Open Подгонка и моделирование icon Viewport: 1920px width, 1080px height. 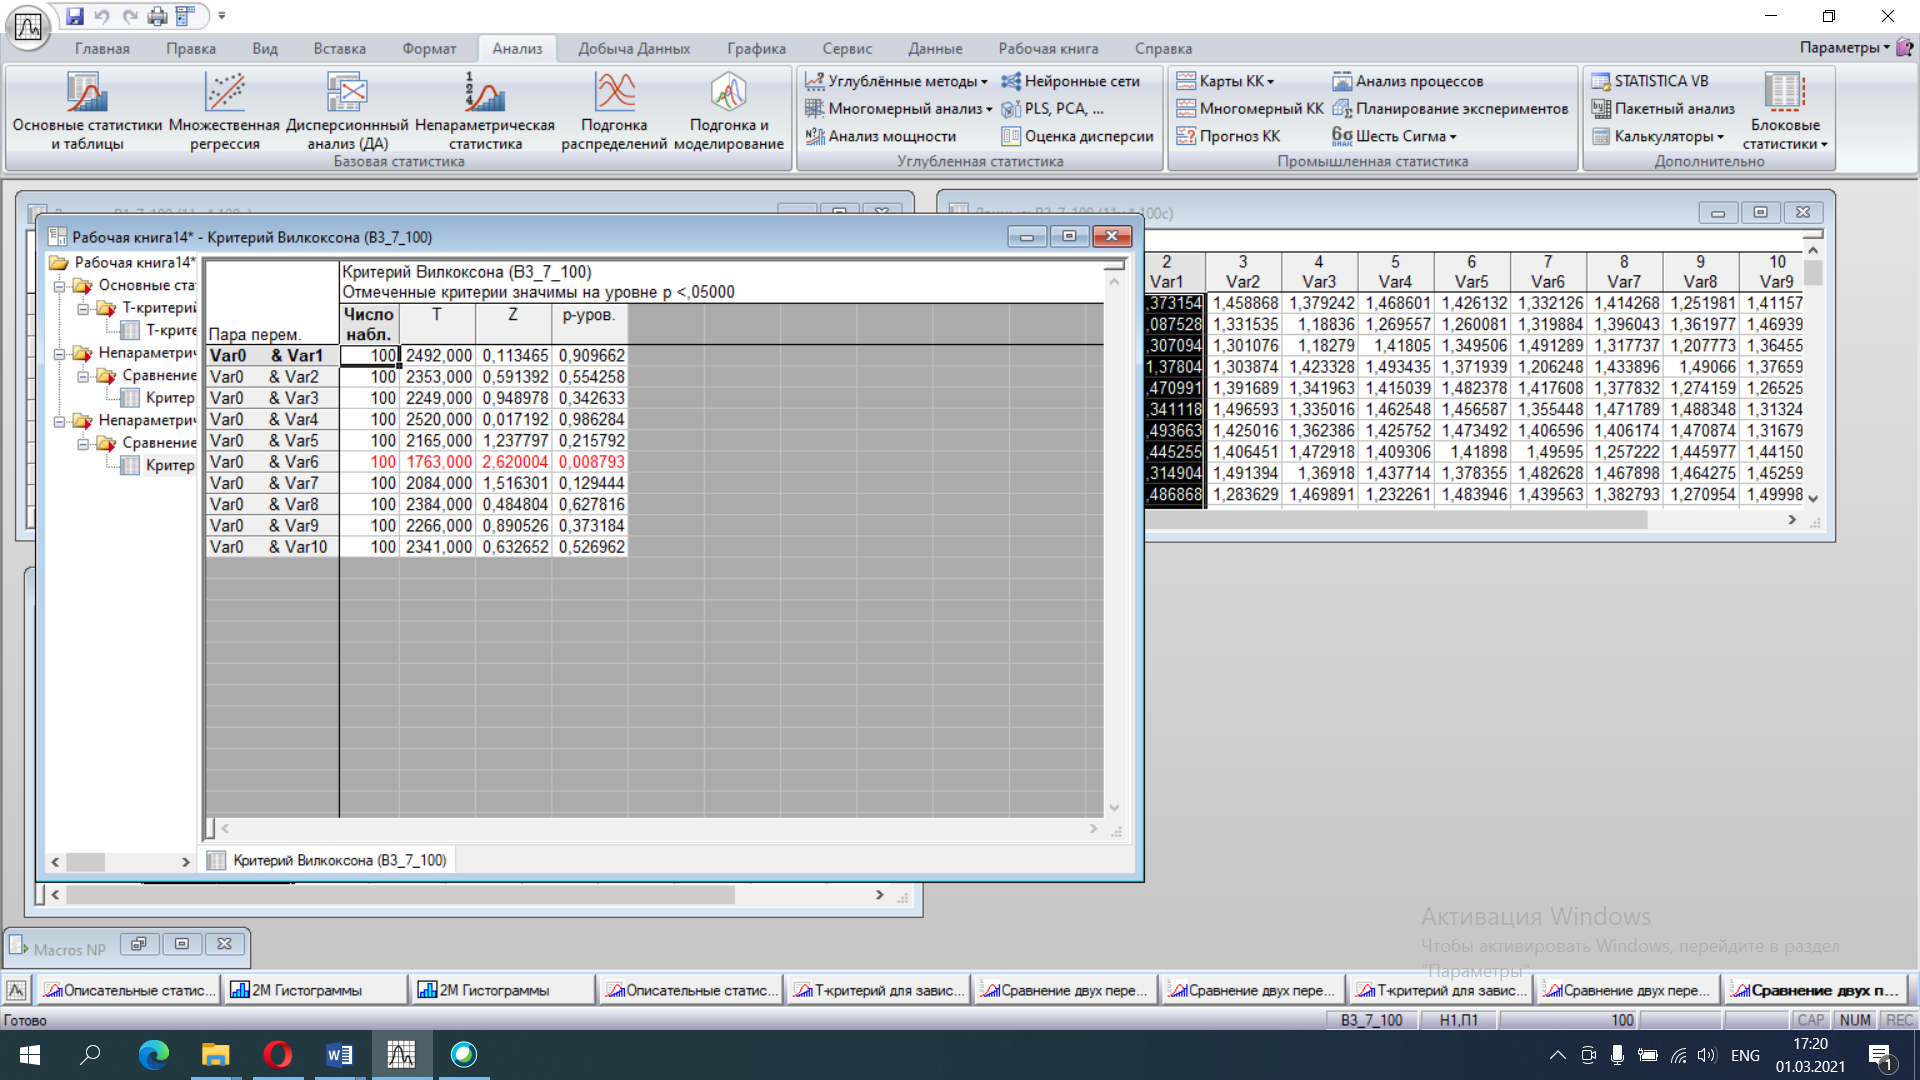pyautogui.click(x=729, y=110)
